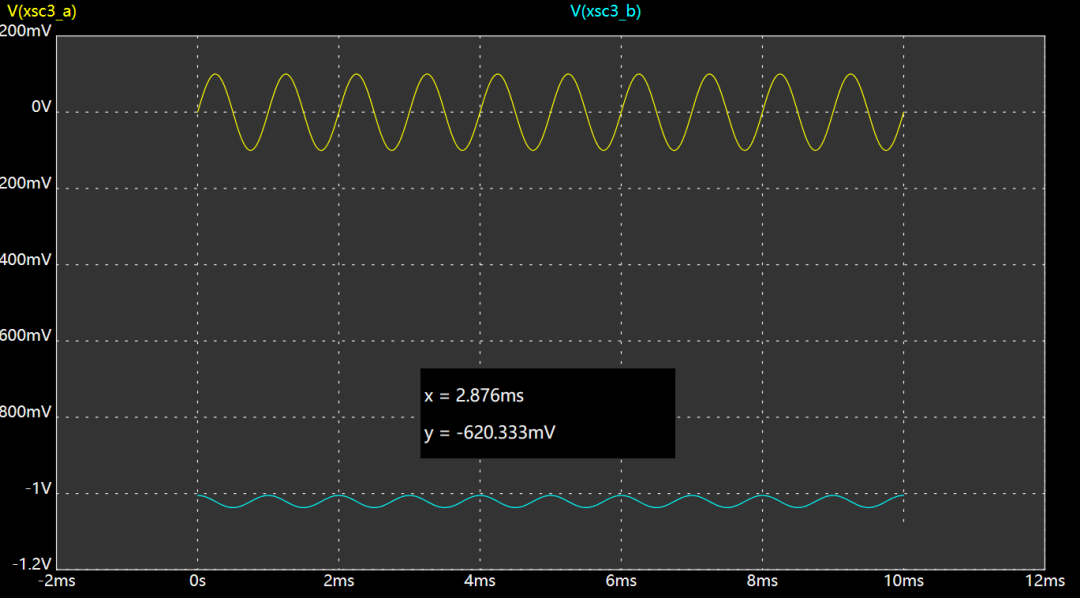Click the 12ms time axis label
The image size is (1080, 598).
[x=1045, y=581]
